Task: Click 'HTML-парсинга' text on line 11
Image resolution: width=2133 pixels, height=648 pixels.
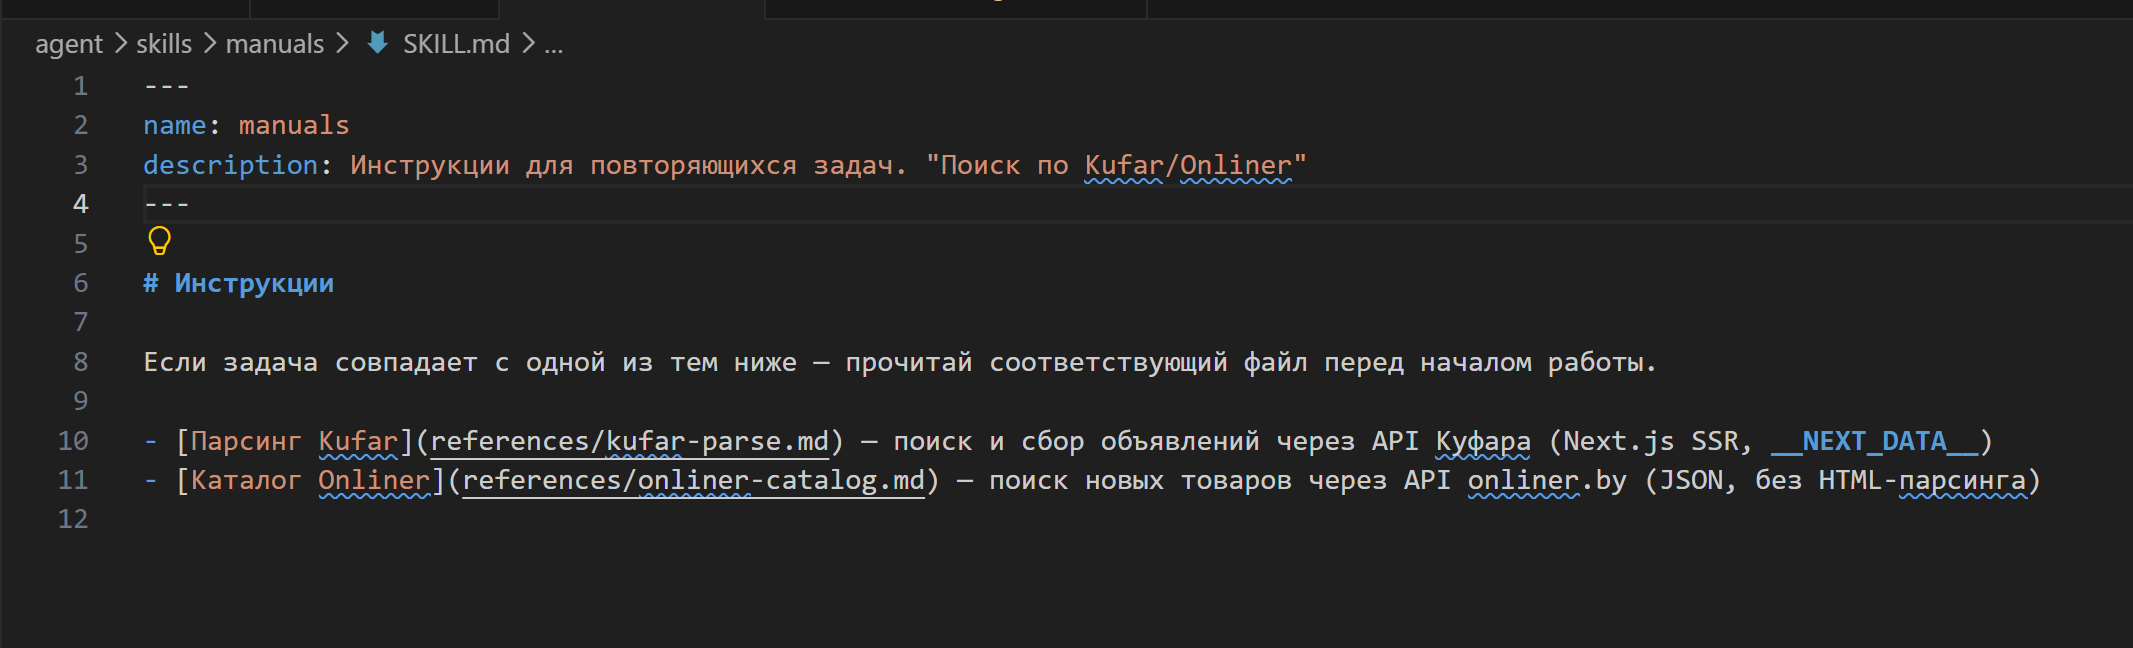Action: click(x=1922, y=480)
